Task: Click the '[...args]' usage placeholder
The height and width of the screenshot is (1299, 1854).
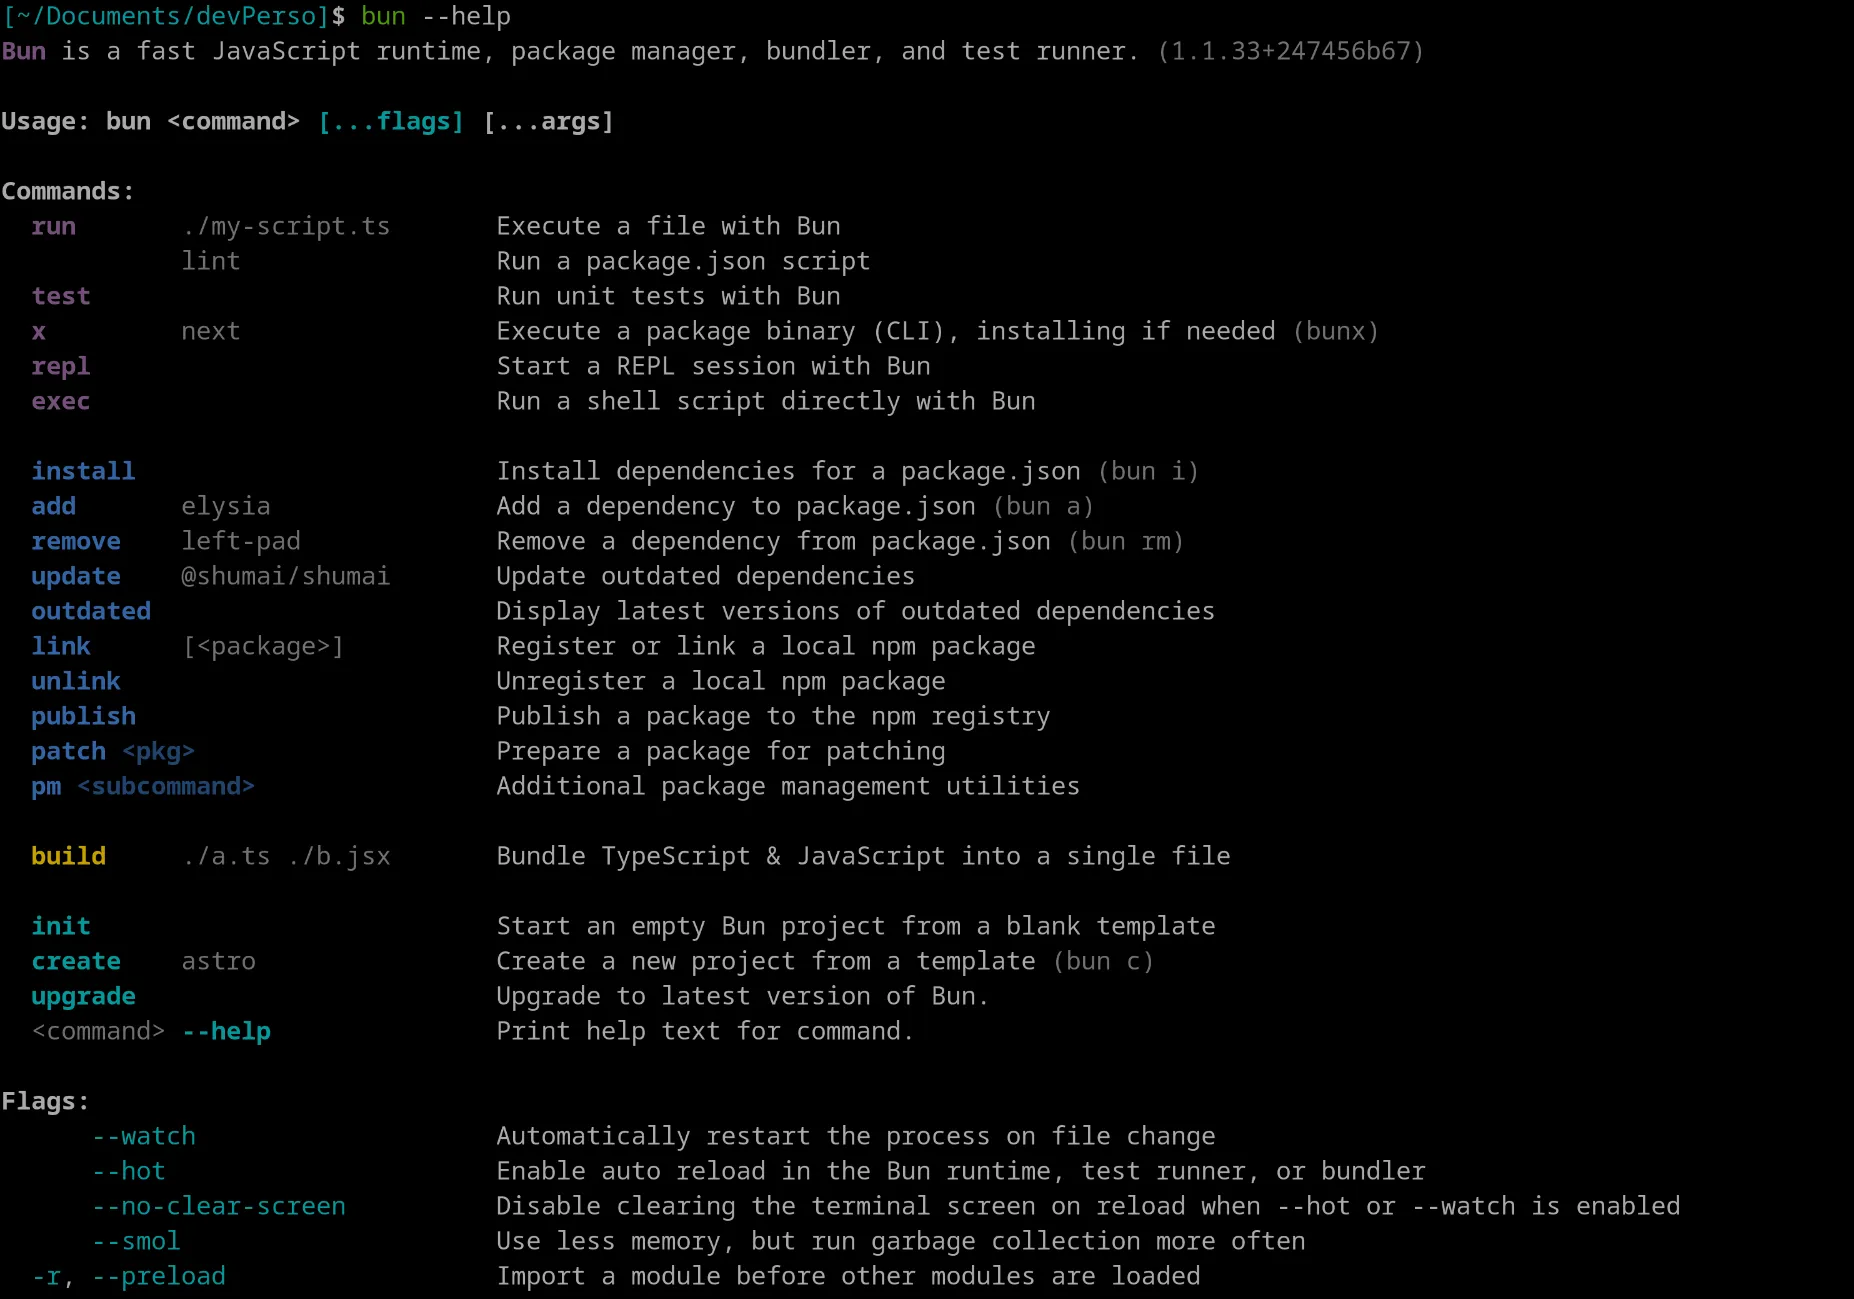Action: [548, 122]
